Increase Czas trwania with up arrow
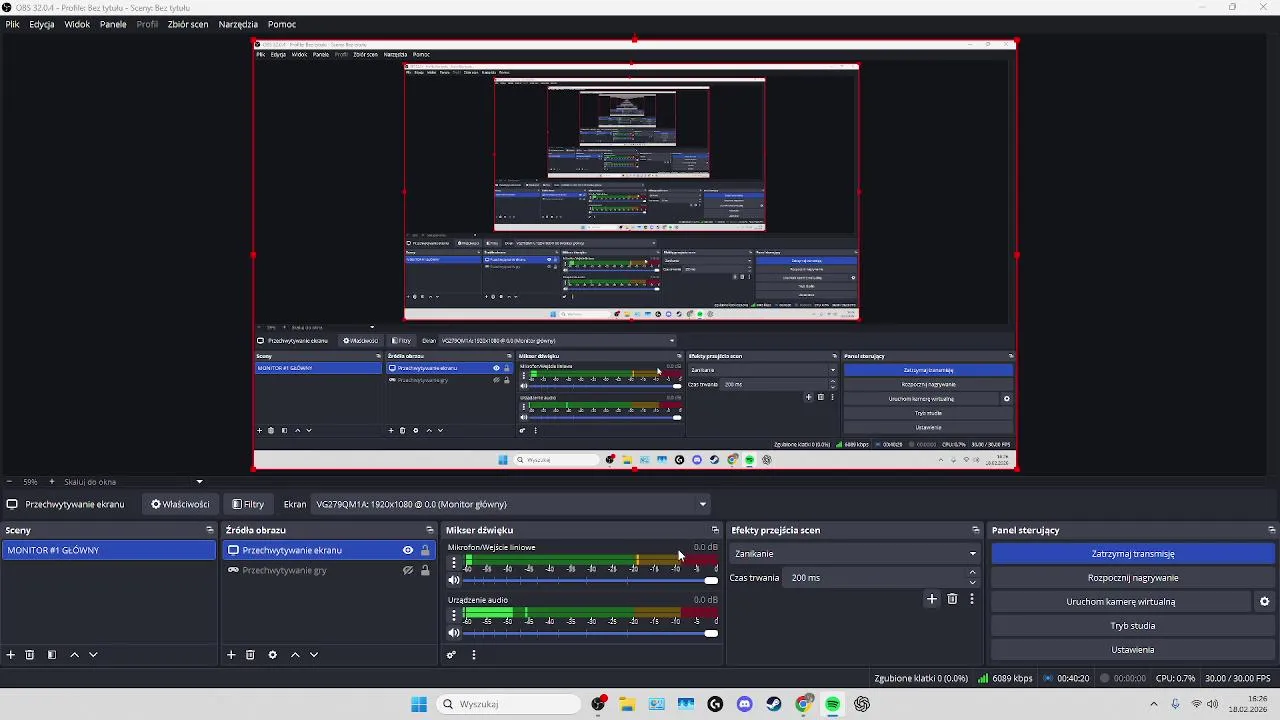Image resolution: width=1280 pixels, height=720 pixels. tap(972, 573)
